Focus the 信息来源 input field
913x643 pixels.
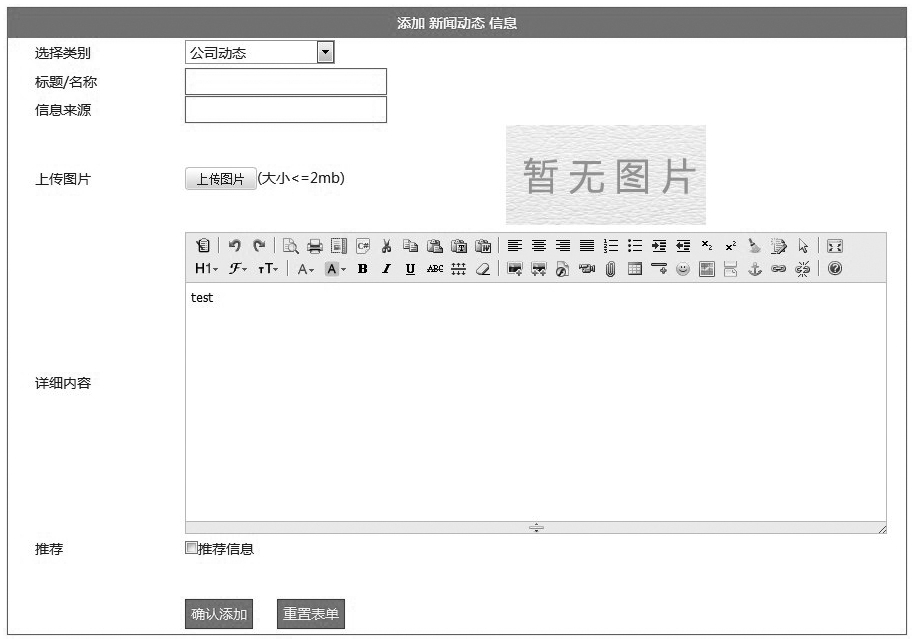tap(286, 109)
